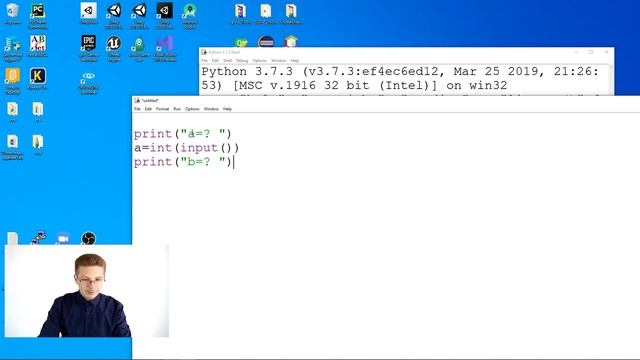Open Options menu in Python Shell window

260,60
